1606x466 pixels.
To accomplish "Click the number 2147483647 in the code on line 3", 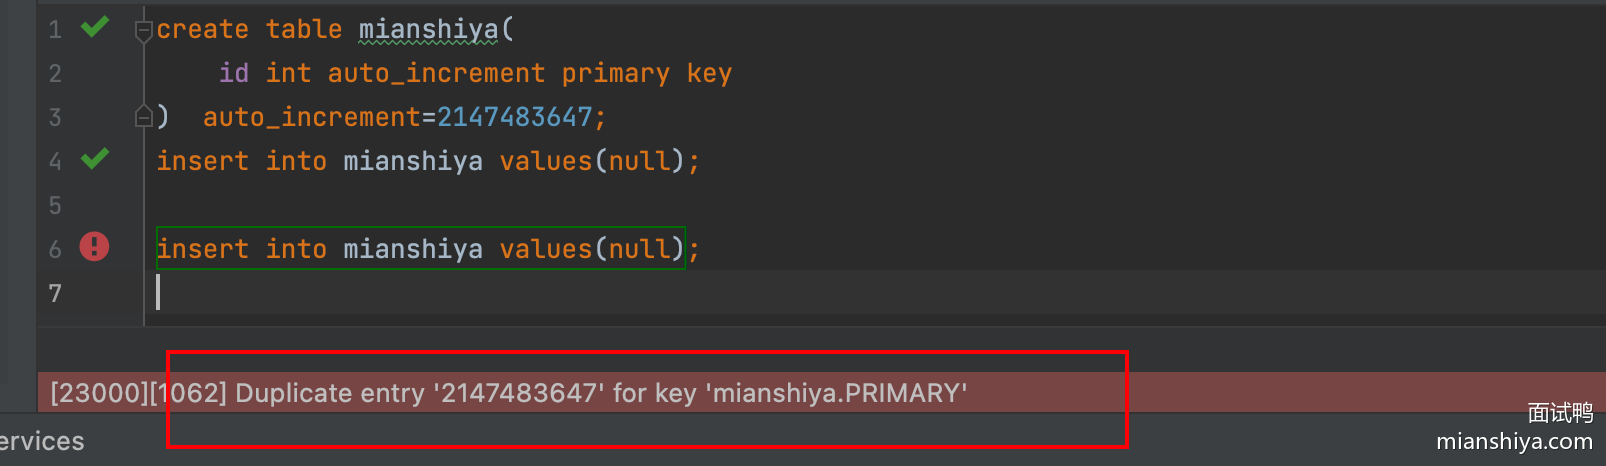I will [x=515, y=117].
